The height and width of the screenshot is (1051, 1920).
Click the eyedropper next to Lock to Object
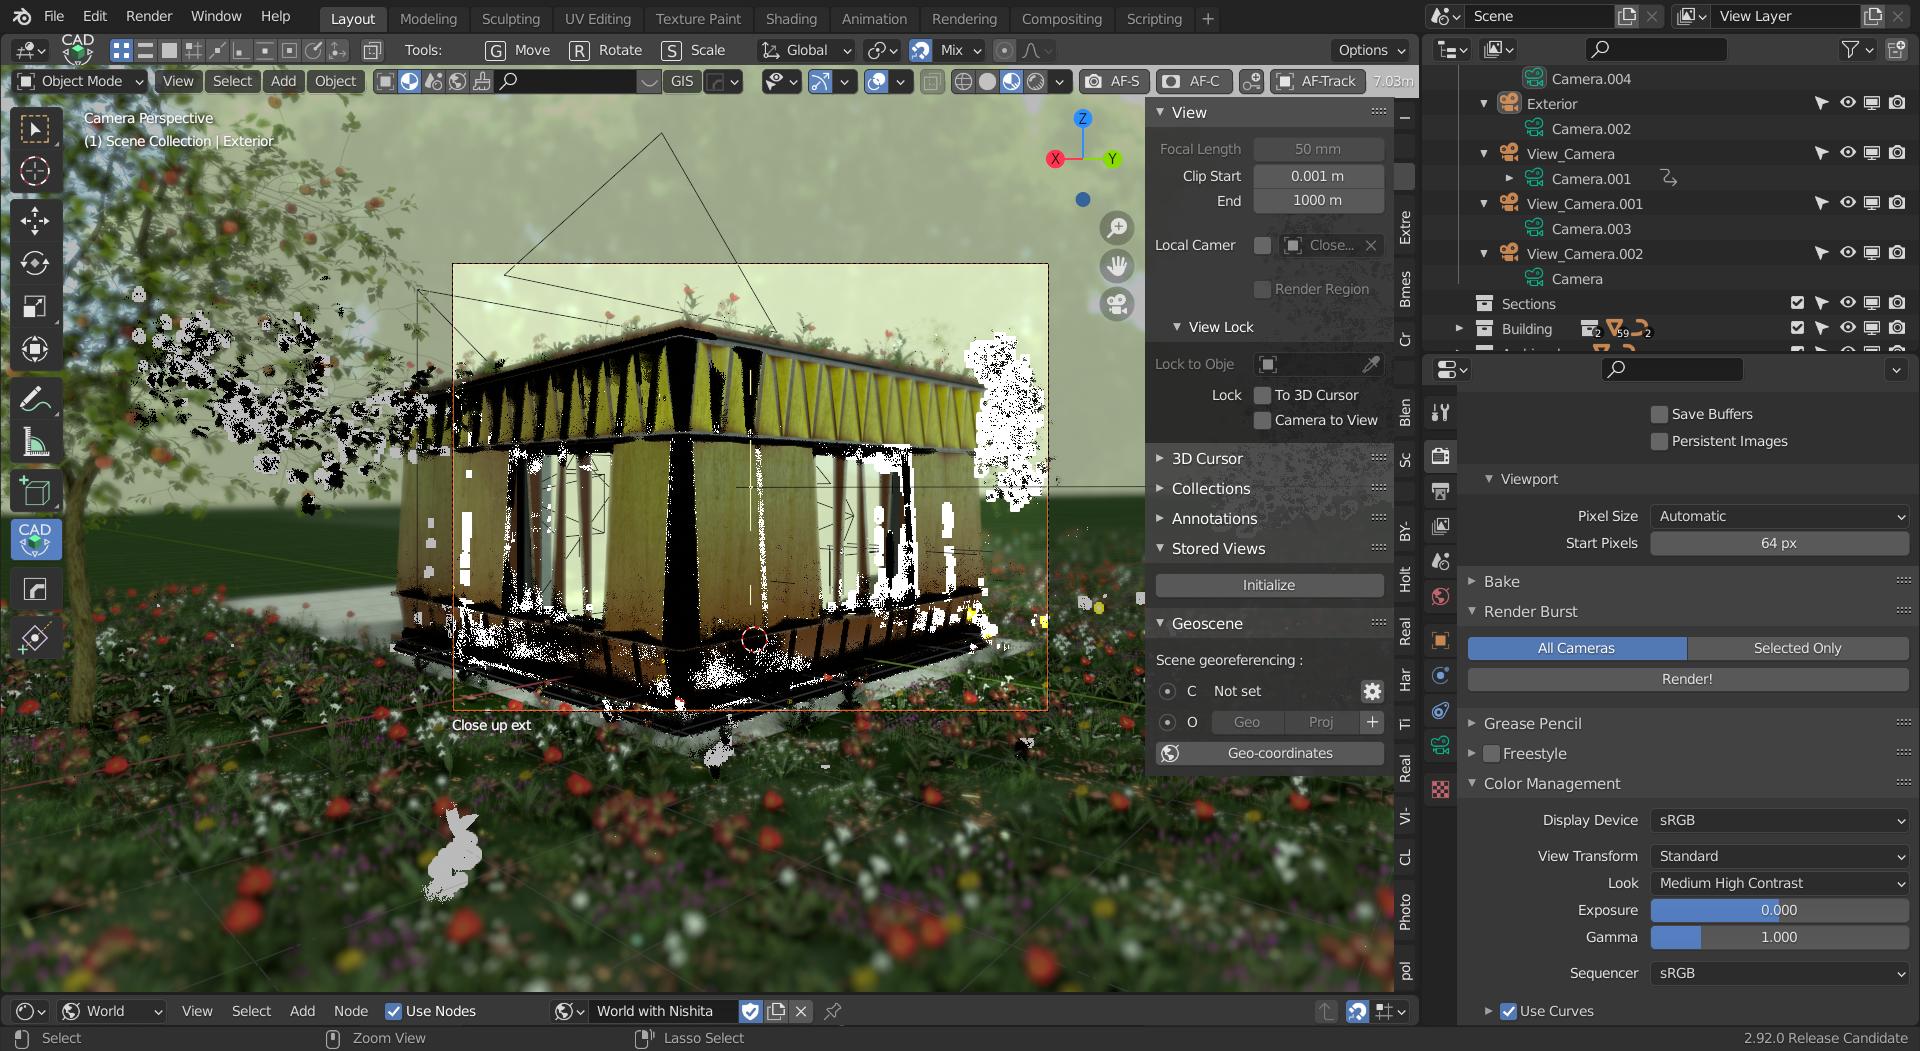[x=1371, y=364]
